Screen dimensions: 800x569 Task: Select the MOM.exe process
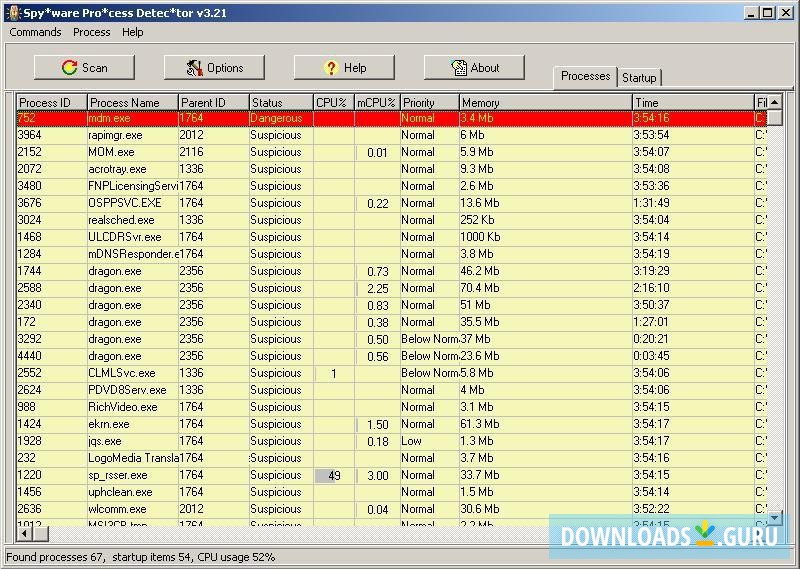click(x=392, y=152)
